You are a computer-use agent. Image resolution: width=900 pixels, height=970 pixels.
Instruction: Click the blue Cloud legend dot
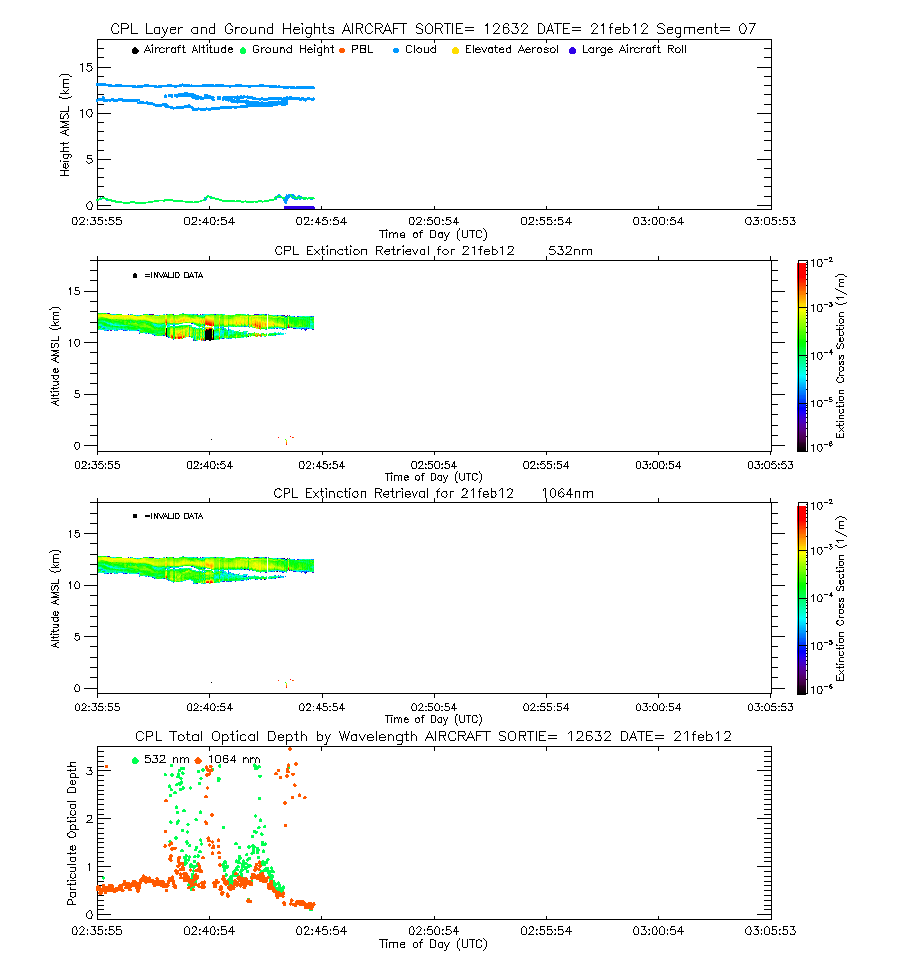click(396, 51)
